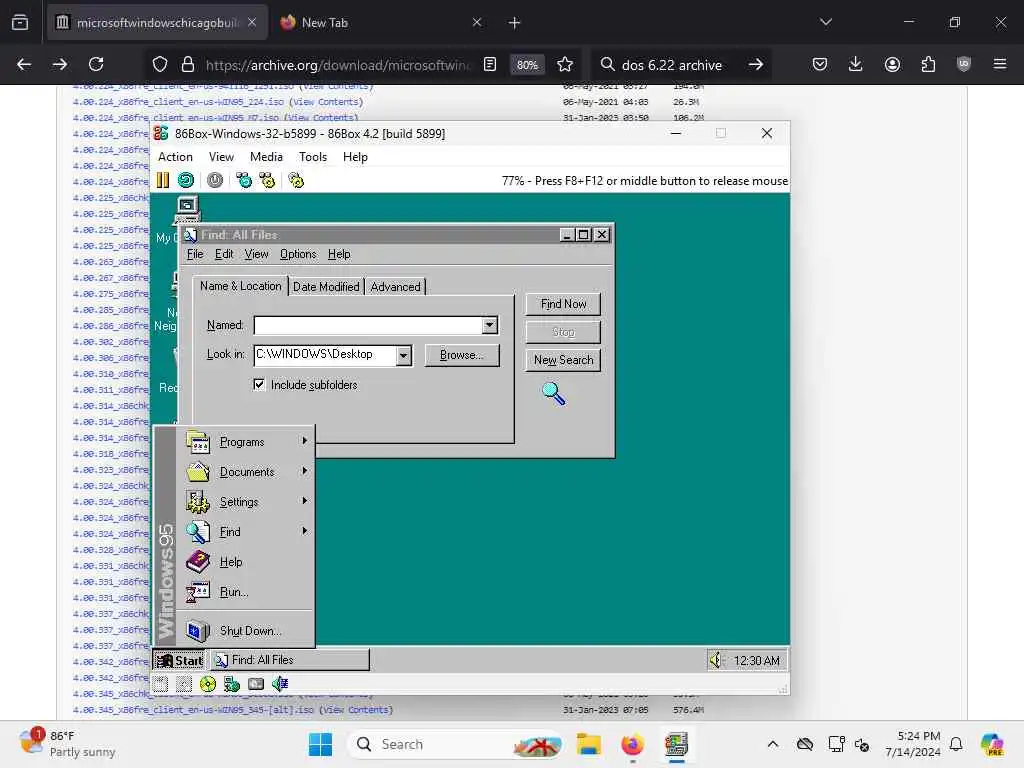Viewport: 1024px width, 768px height.
Task: Click Windows taskbar Search box
Action: [x=456, y=744]
